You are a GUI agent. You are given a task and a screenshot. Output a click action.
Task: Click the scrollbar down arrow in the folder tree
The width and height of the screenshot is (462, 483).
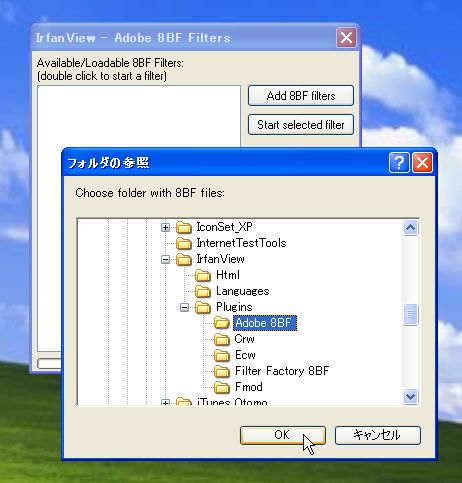410,397
